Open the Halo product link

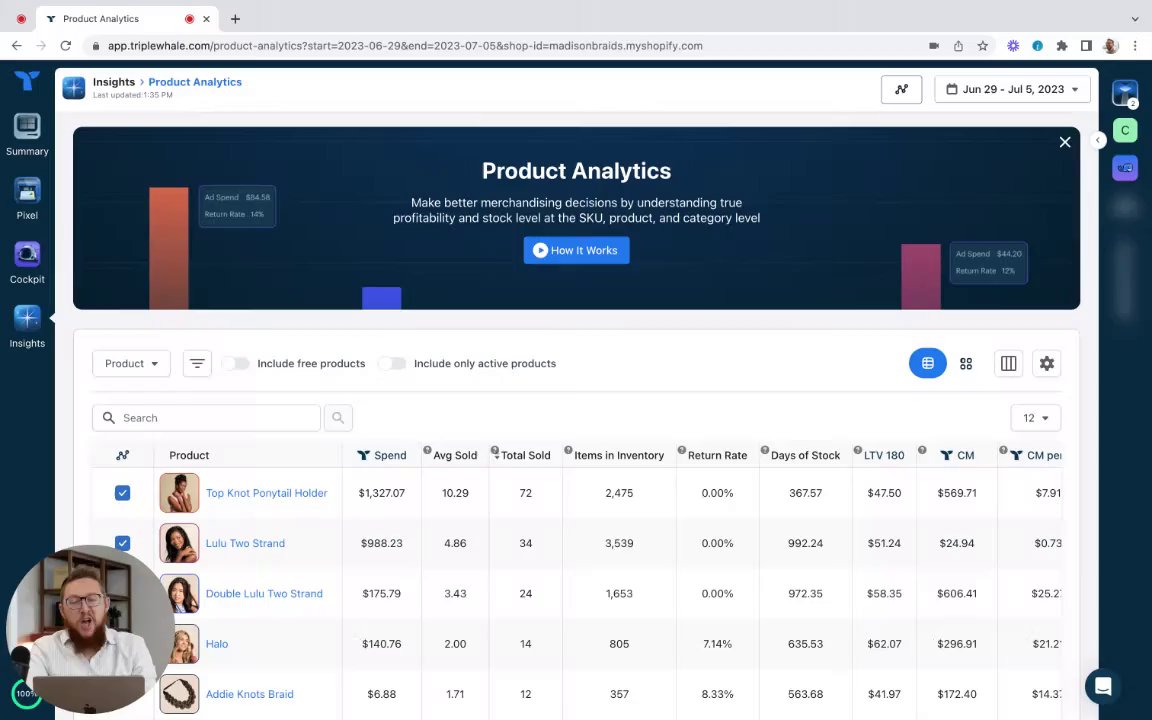217,644
